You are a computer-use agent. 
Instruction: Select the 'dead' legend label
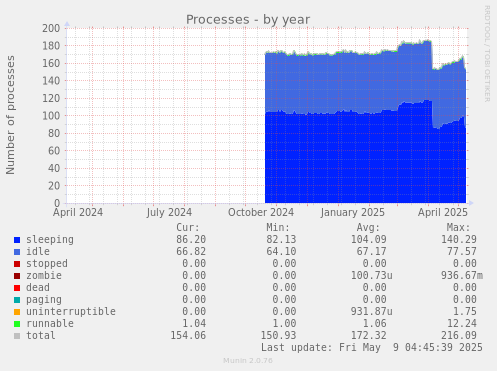38,287
